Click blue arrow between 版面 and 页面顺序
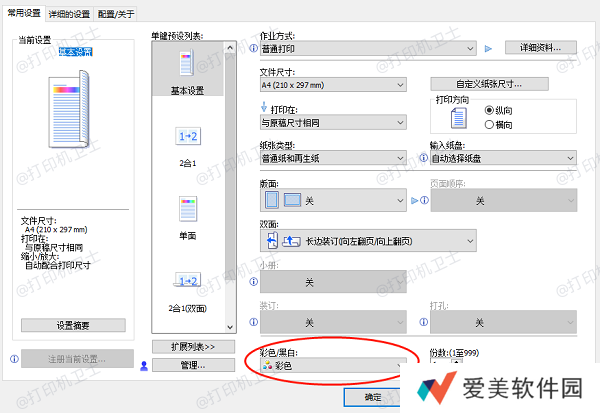The width and height of the screenshot is (600, 413). tap(414, 200)
